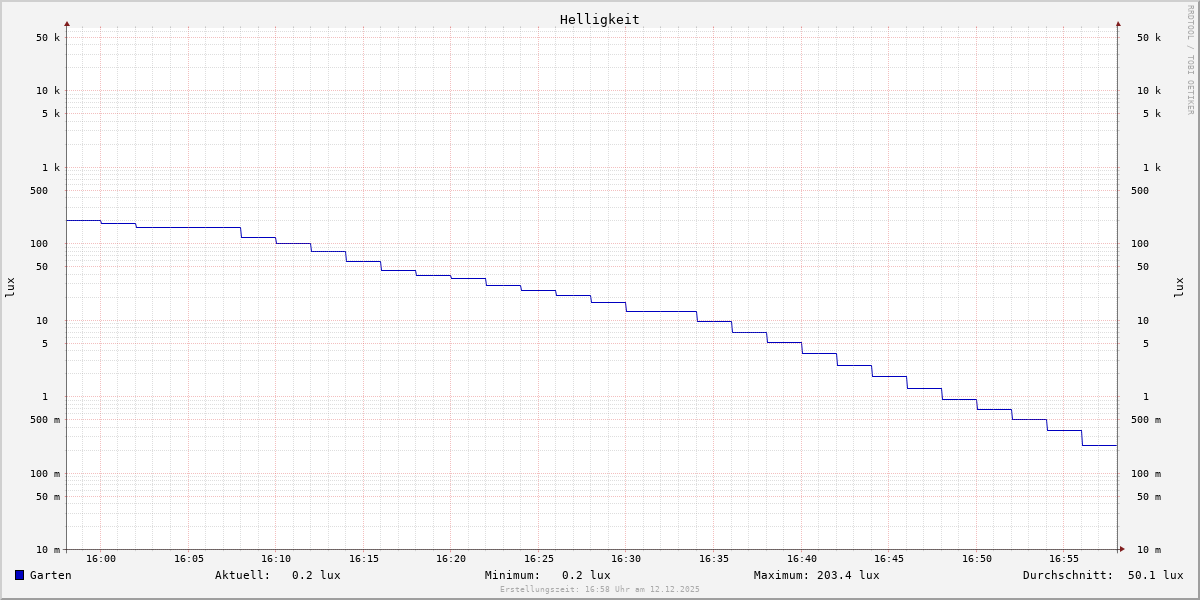Click the Garten legend label

coord(50,575)
